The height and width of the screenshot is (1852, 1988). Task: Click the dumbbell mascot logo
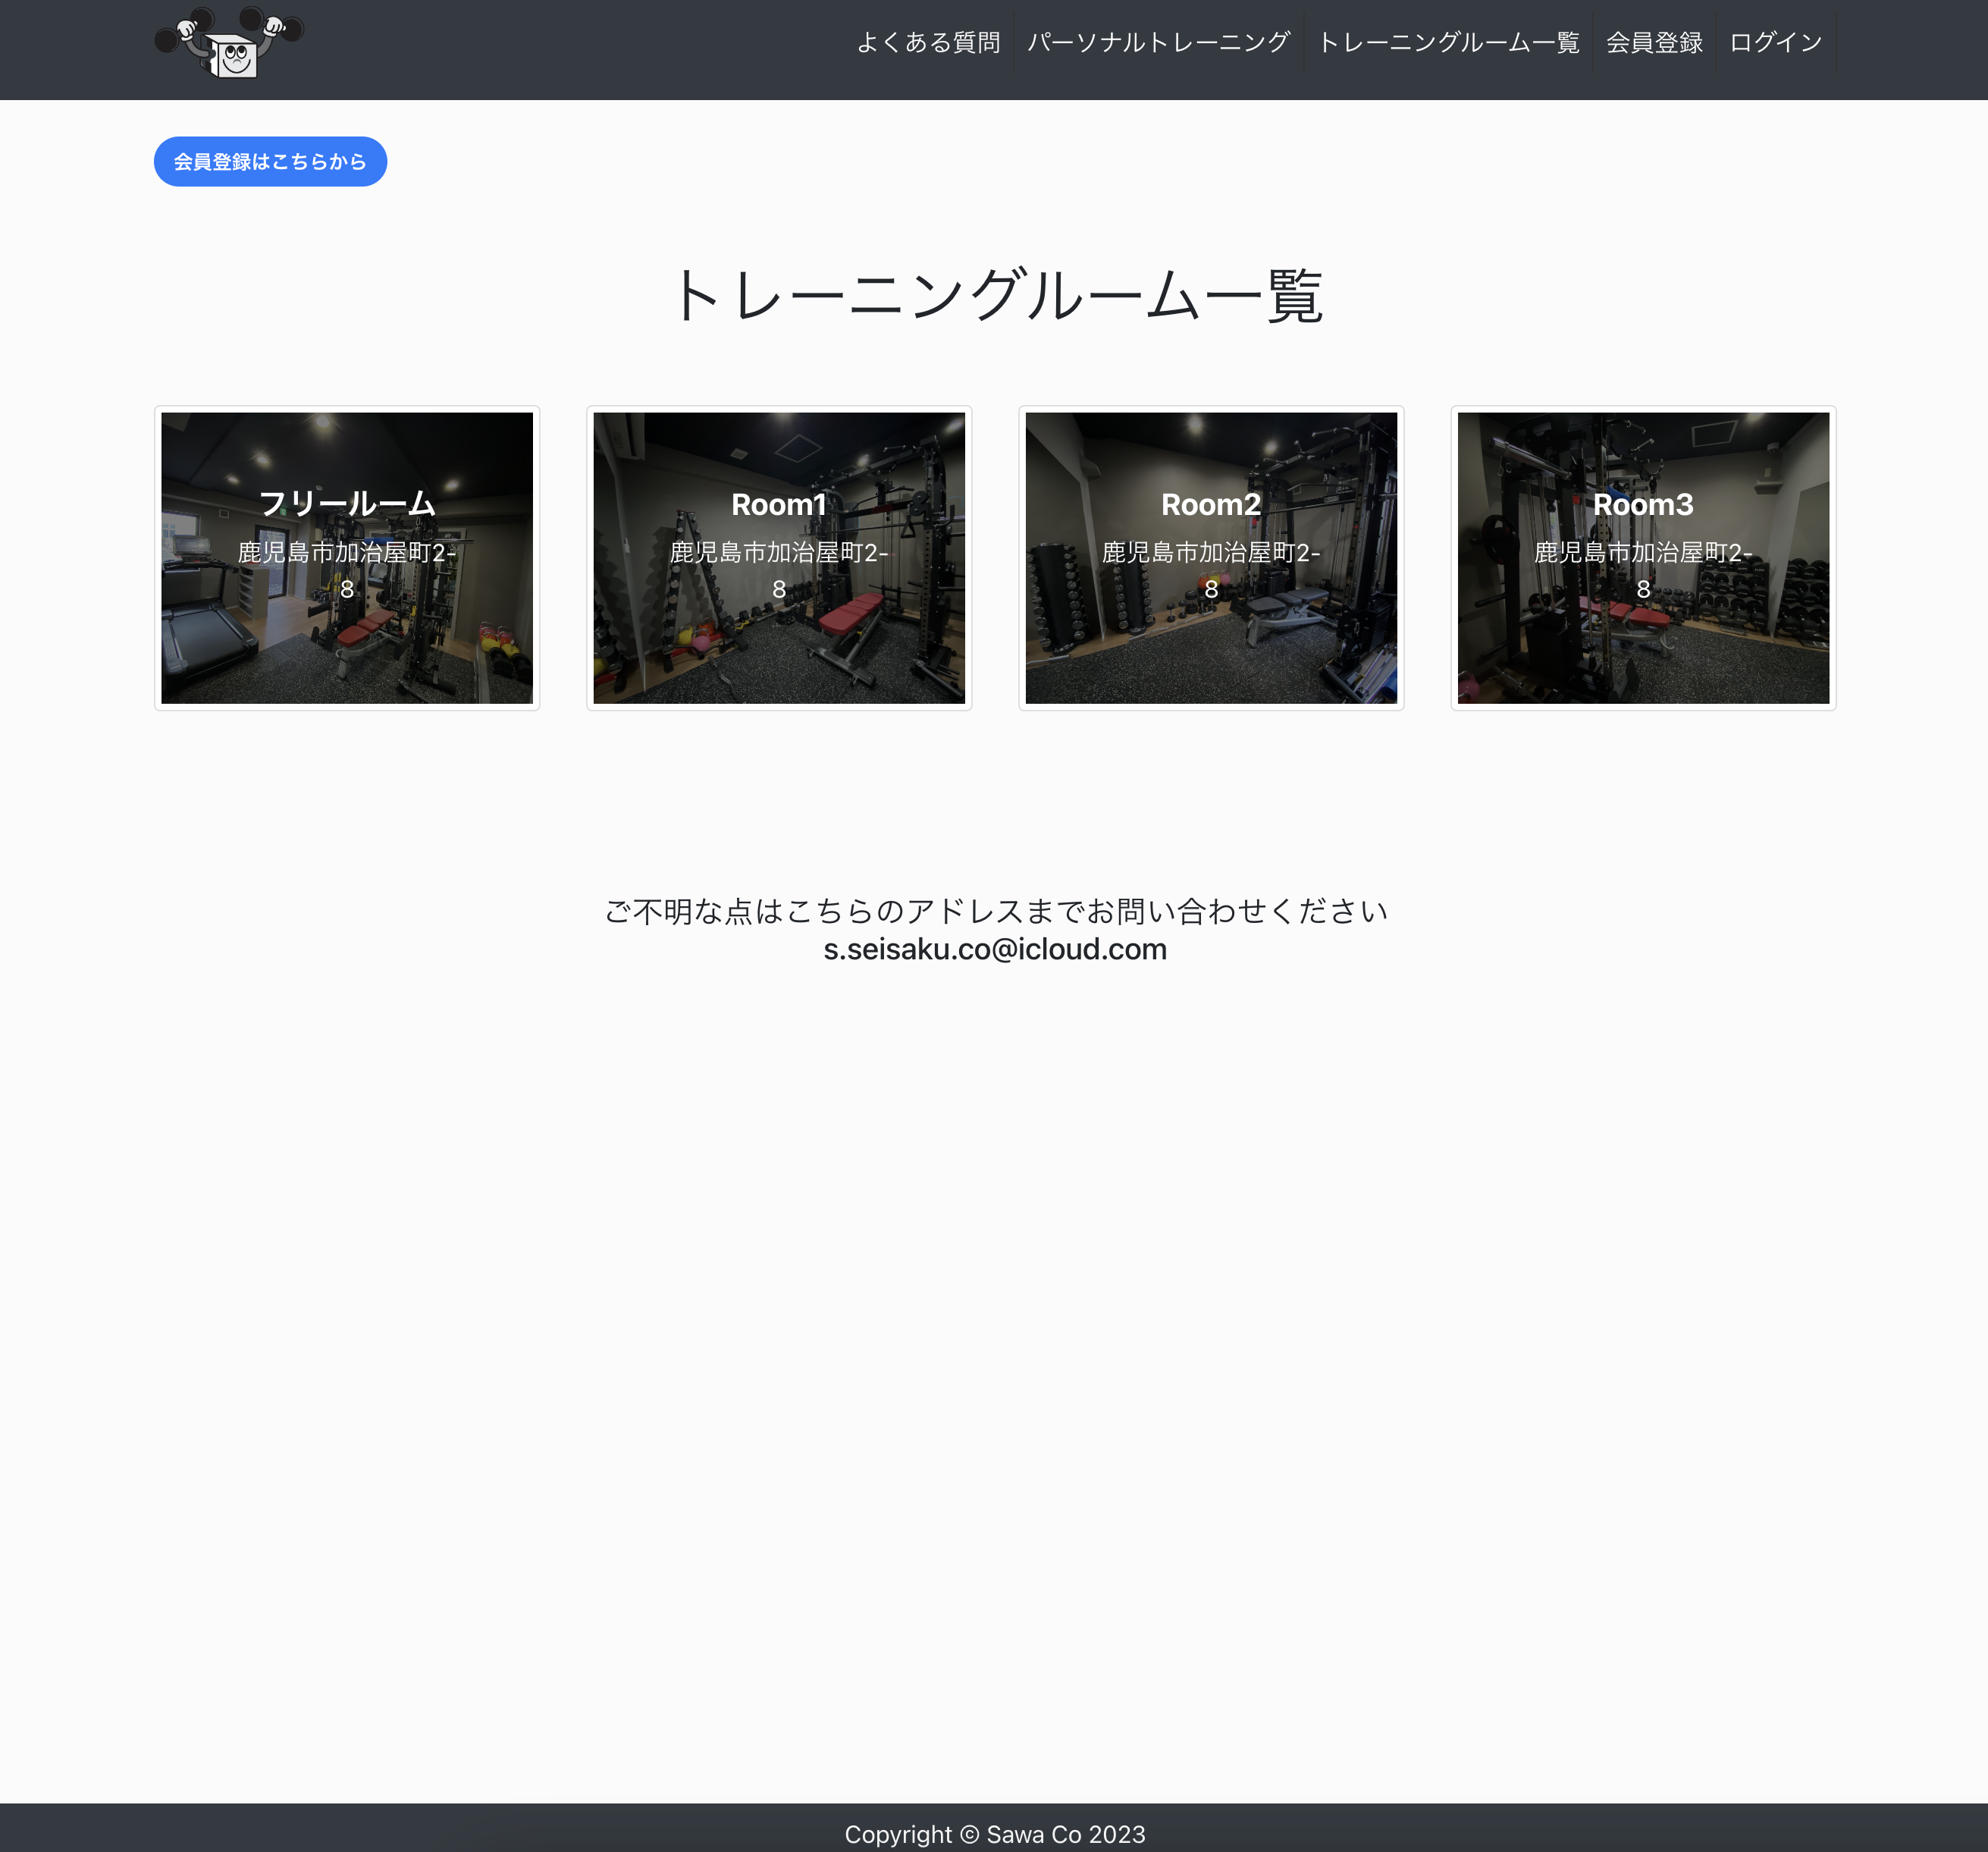click(229, 43)
